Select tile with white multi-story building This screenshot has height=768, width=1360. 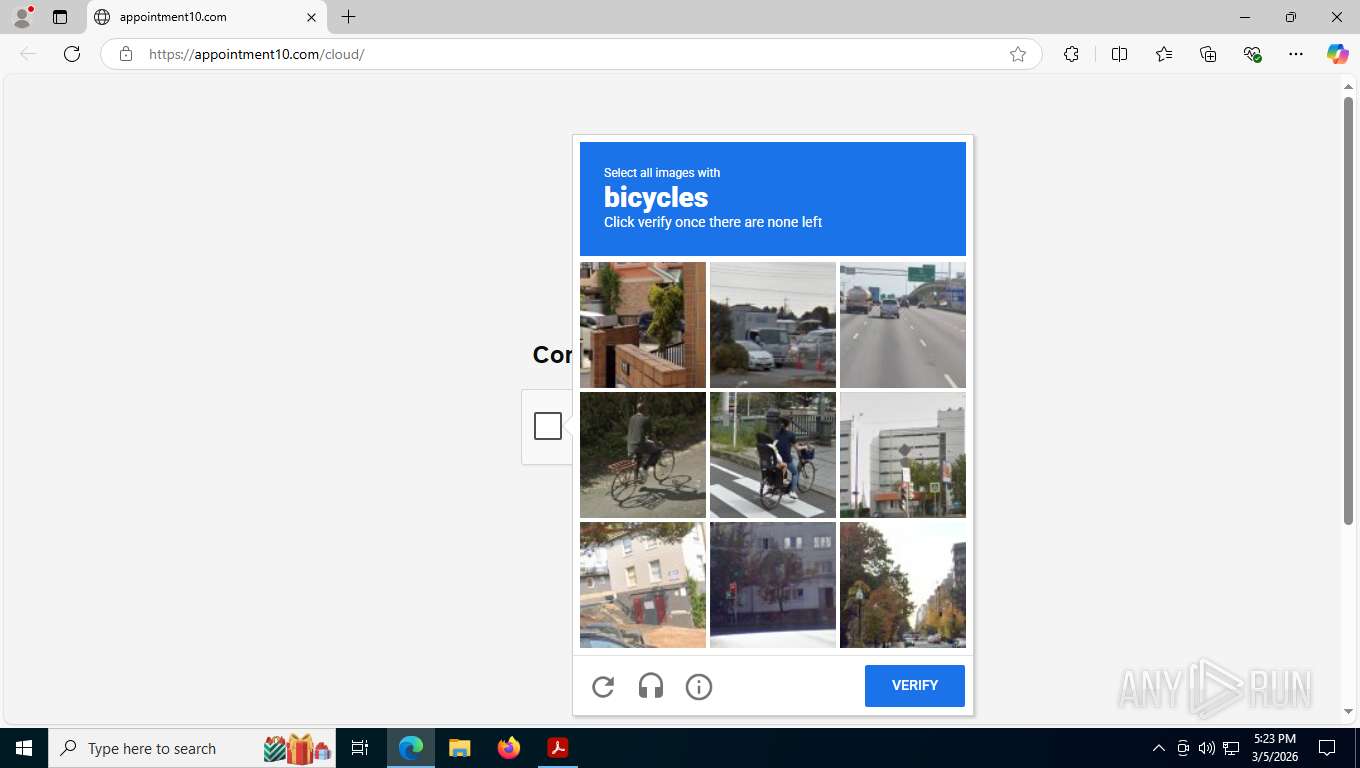[x=903, y=455]
